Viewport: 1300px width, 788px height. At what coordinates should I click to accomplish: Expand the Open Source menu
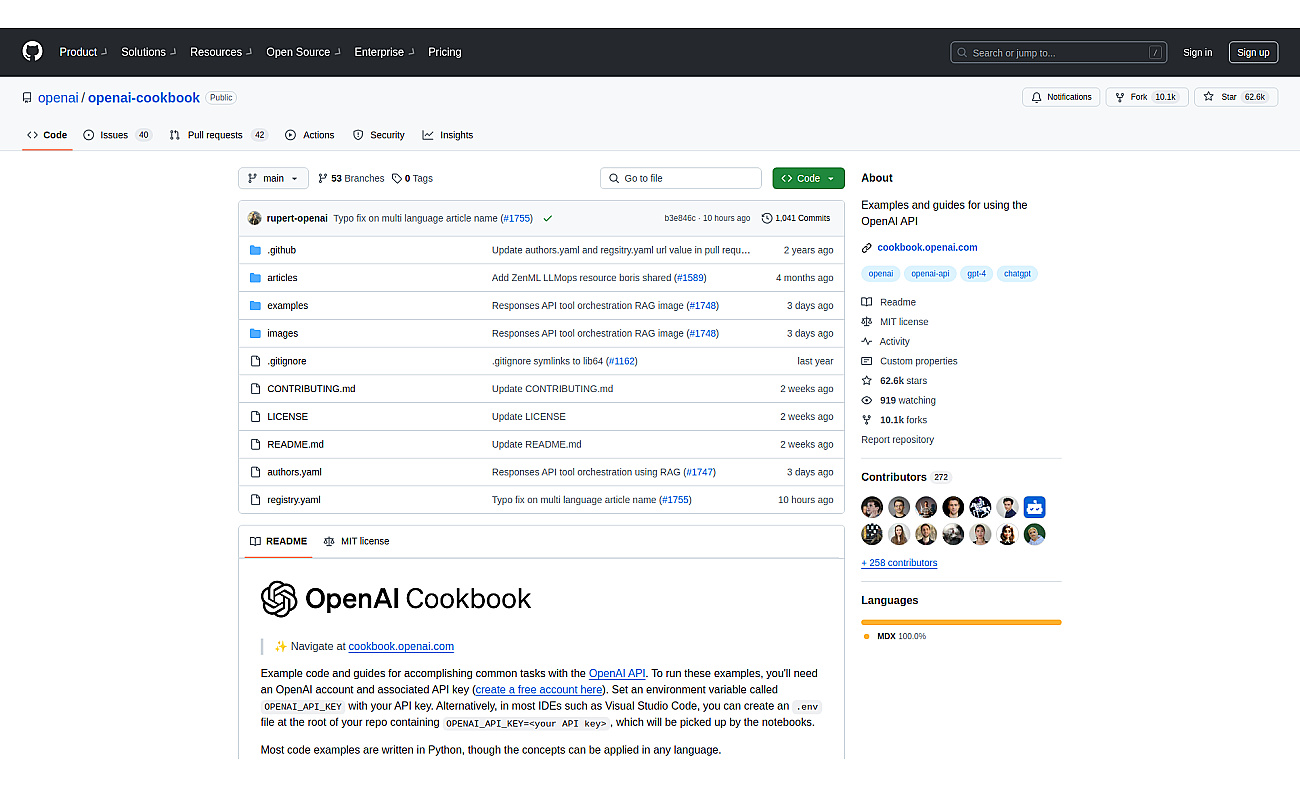(303, 52)
